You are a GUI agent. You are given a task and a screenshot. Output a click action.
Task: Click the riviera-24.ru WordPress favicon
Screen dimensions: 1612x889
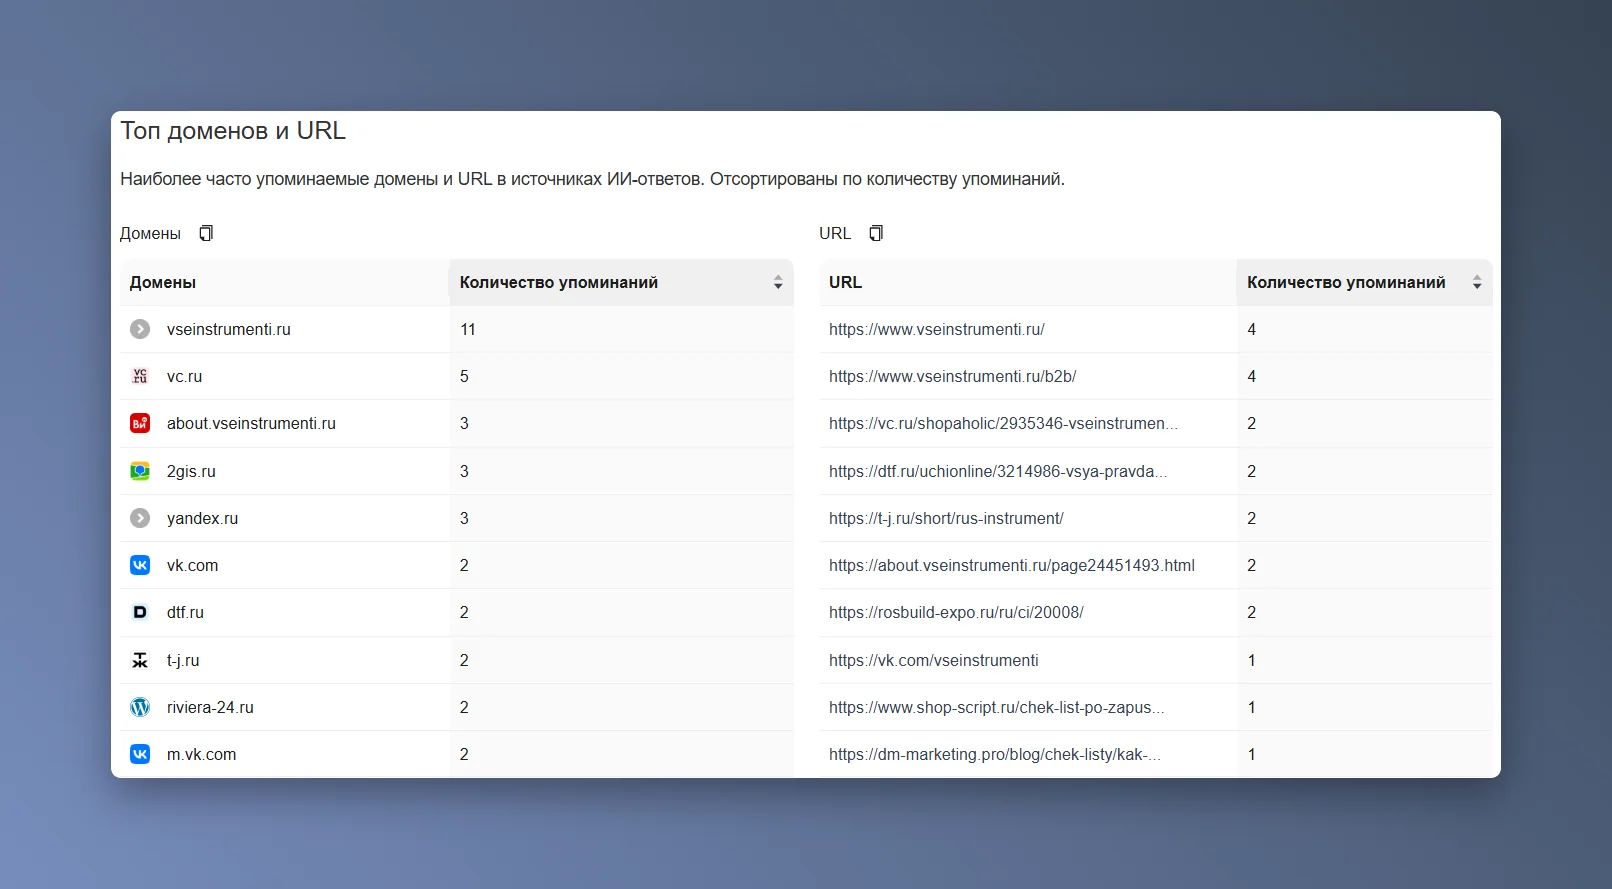point(140,707)
